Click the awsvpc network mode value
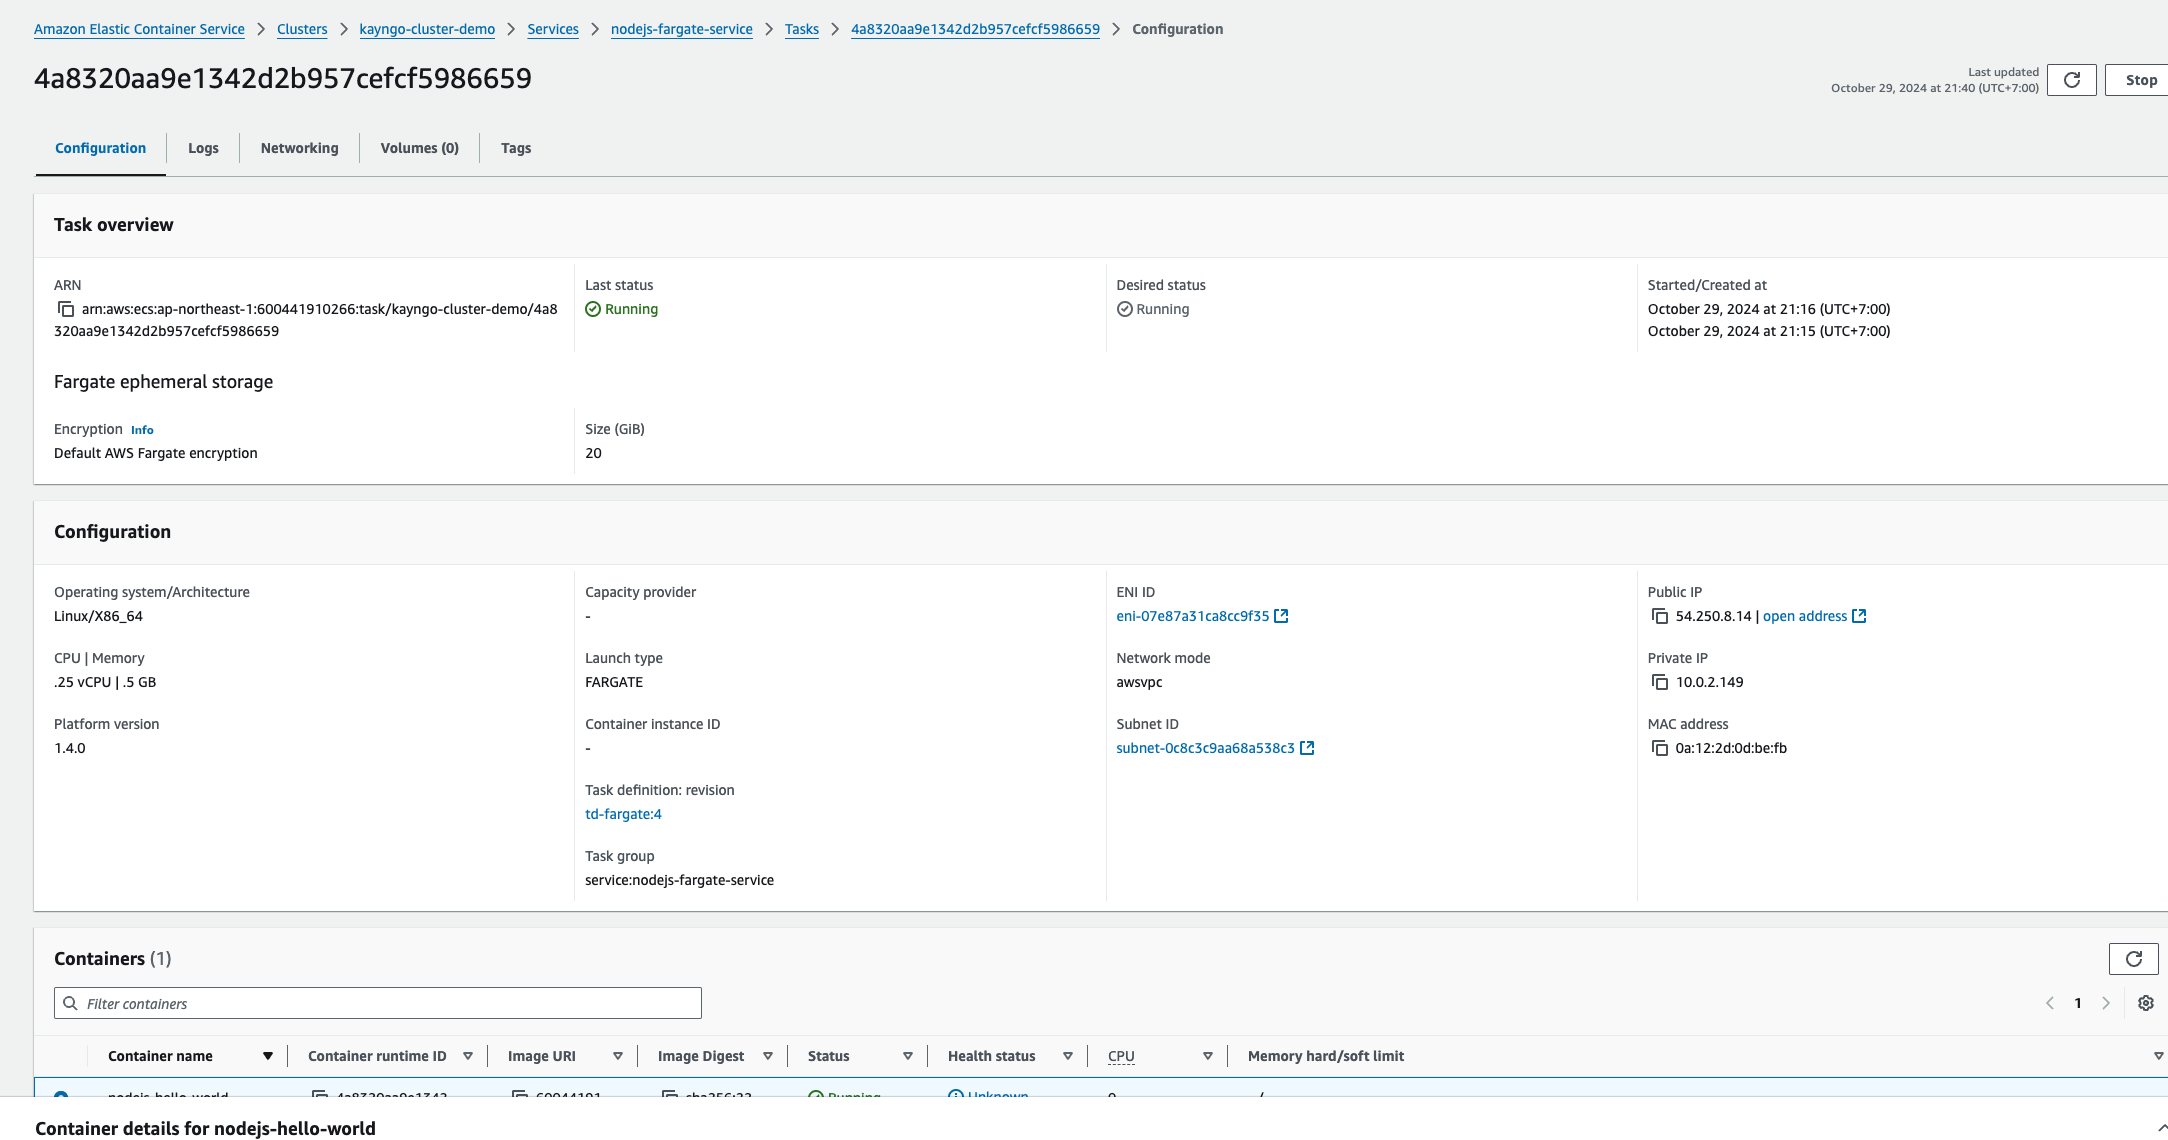Screen dimensions: 2168x1140 click(x=1139, y=682)
